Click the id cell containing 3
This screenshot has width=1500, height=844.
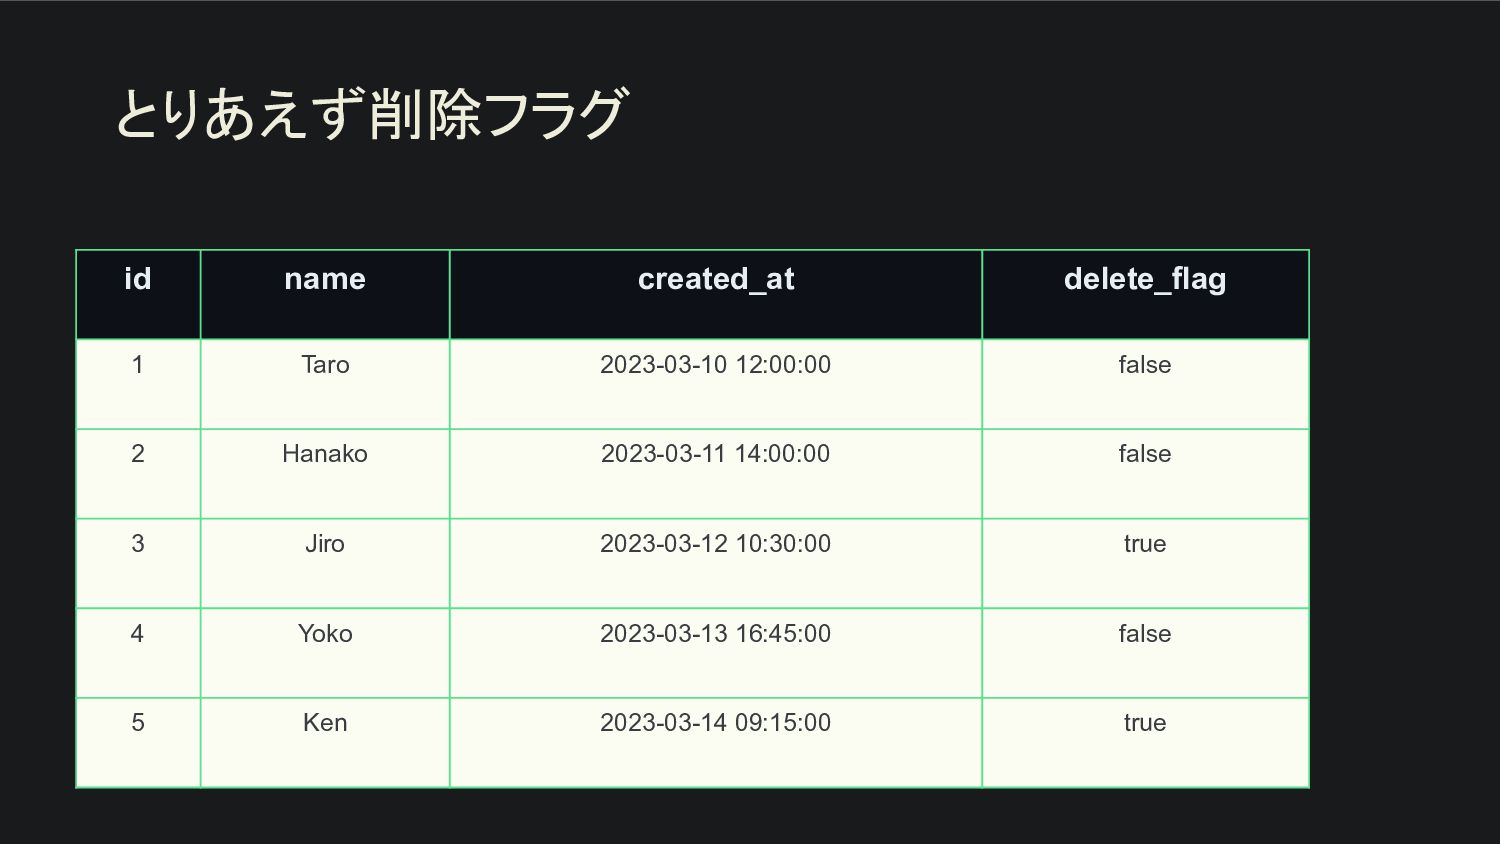138,563
